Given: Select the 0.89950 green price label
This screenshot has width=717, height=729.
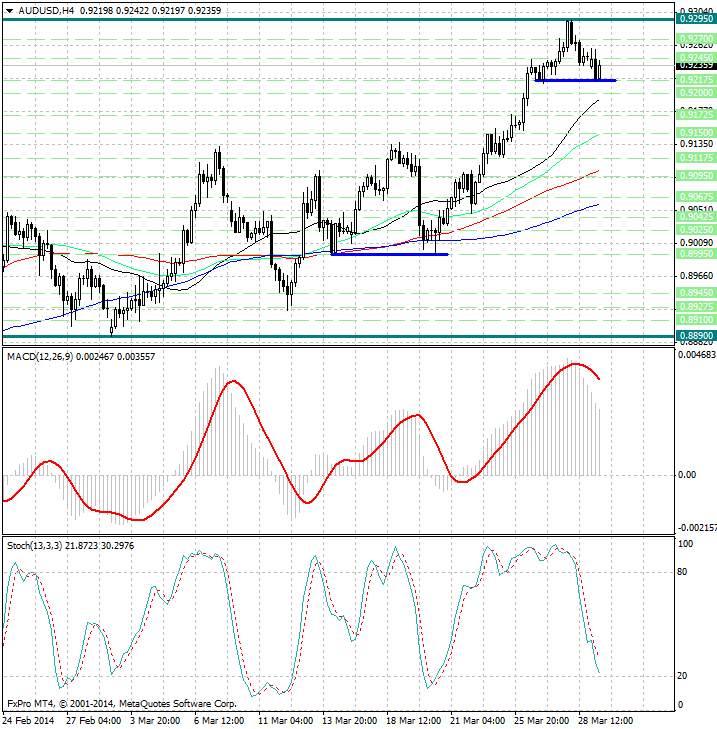Looking at the screenshot, I should (x=696, y=253).
